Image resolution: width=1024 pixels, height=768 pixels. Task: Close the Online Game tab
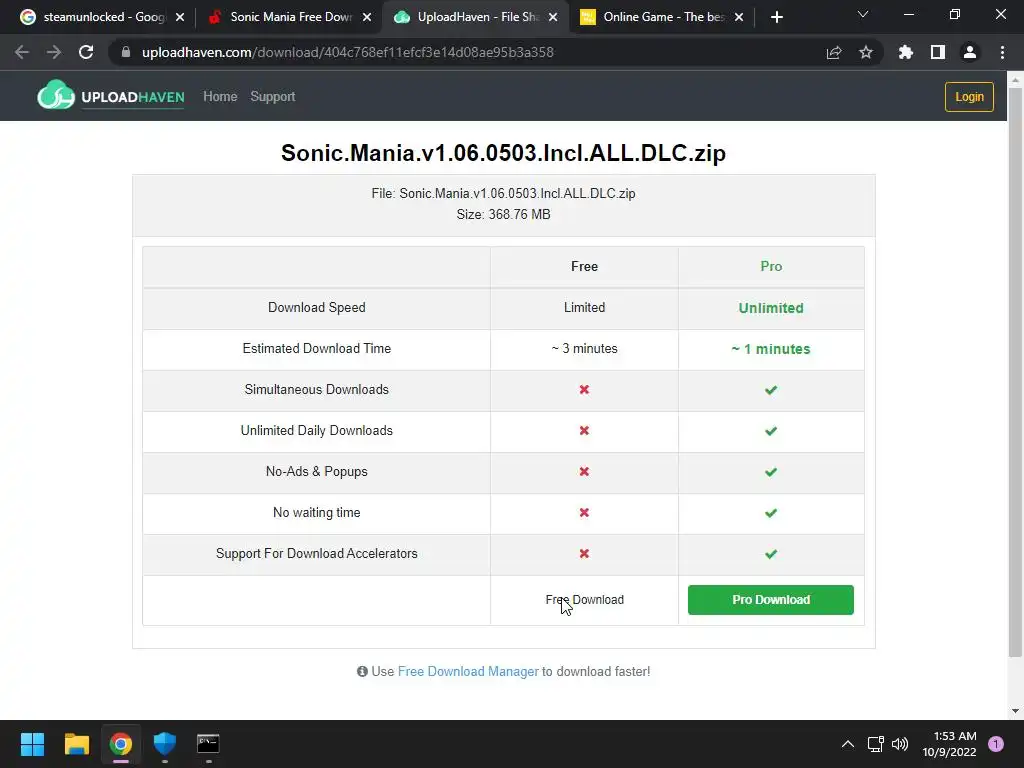click(739, 17)
